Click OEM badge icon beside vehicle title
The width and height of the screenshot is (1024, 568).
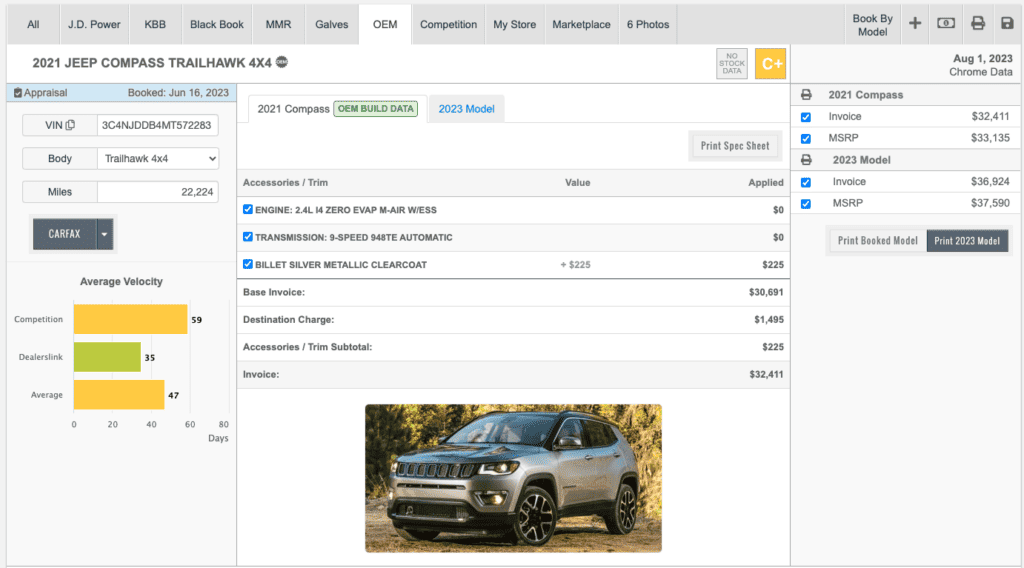point(281,62)
